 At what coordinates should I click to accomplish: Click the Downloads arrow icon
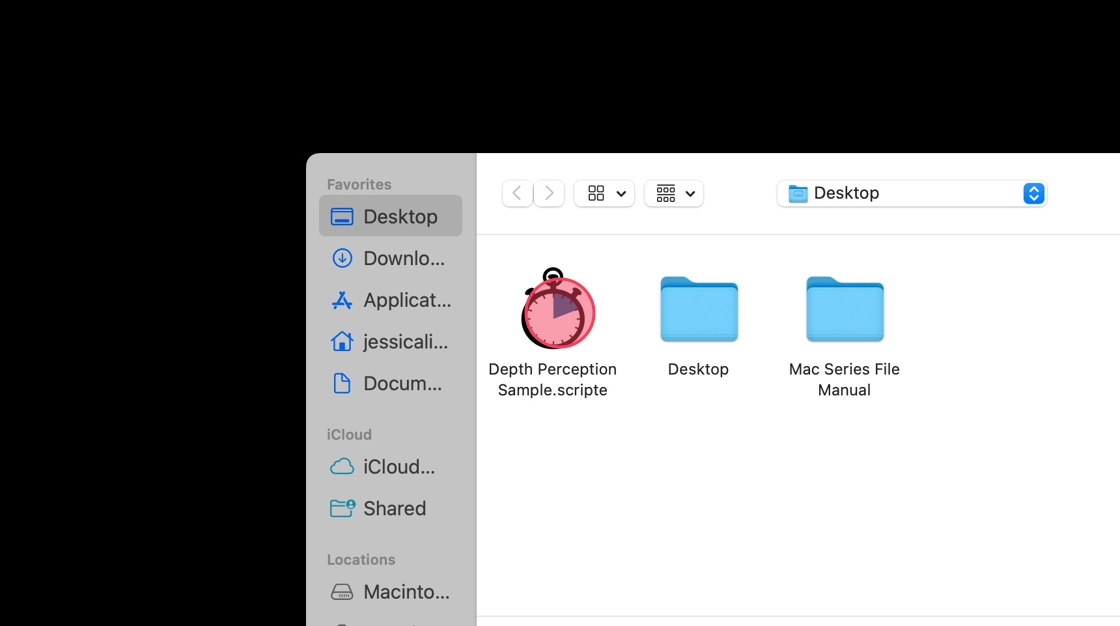coord(342,258)
